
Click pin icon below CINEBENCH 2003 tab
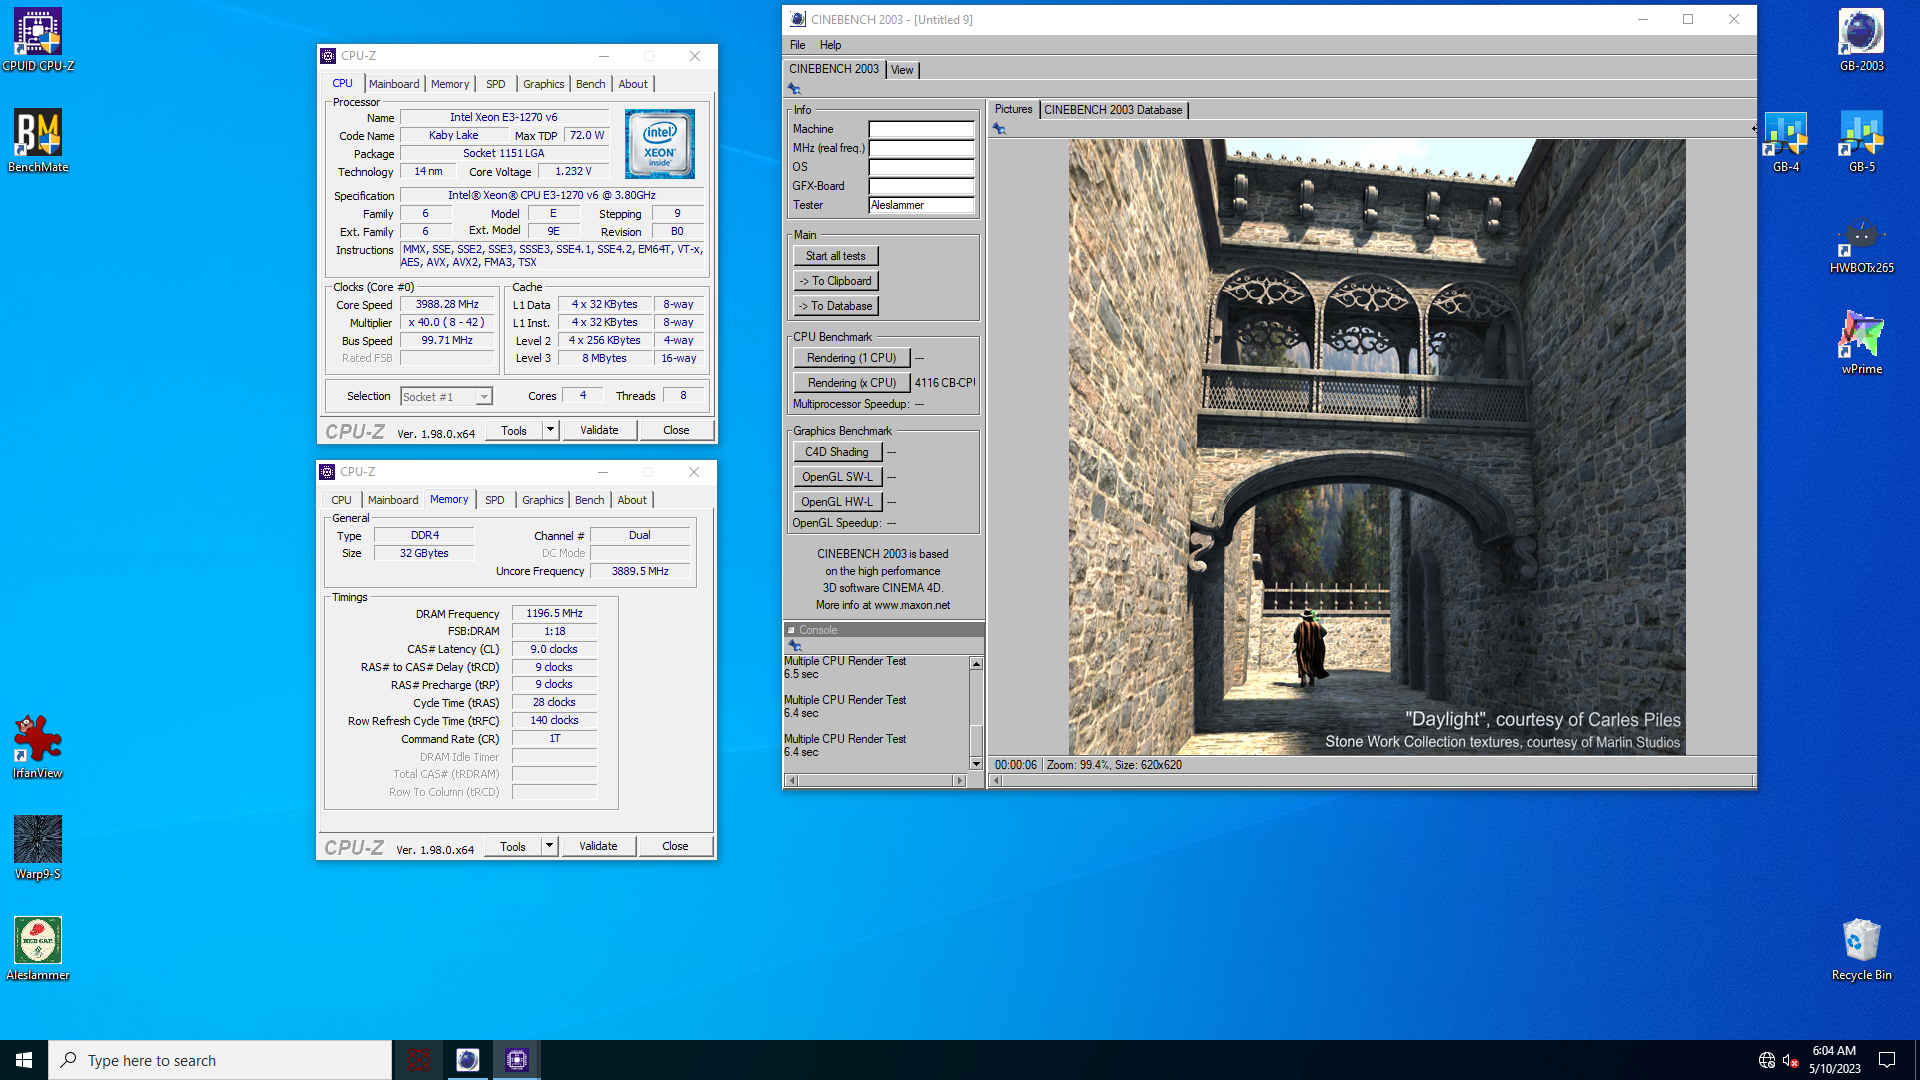[x=794, y=89]
